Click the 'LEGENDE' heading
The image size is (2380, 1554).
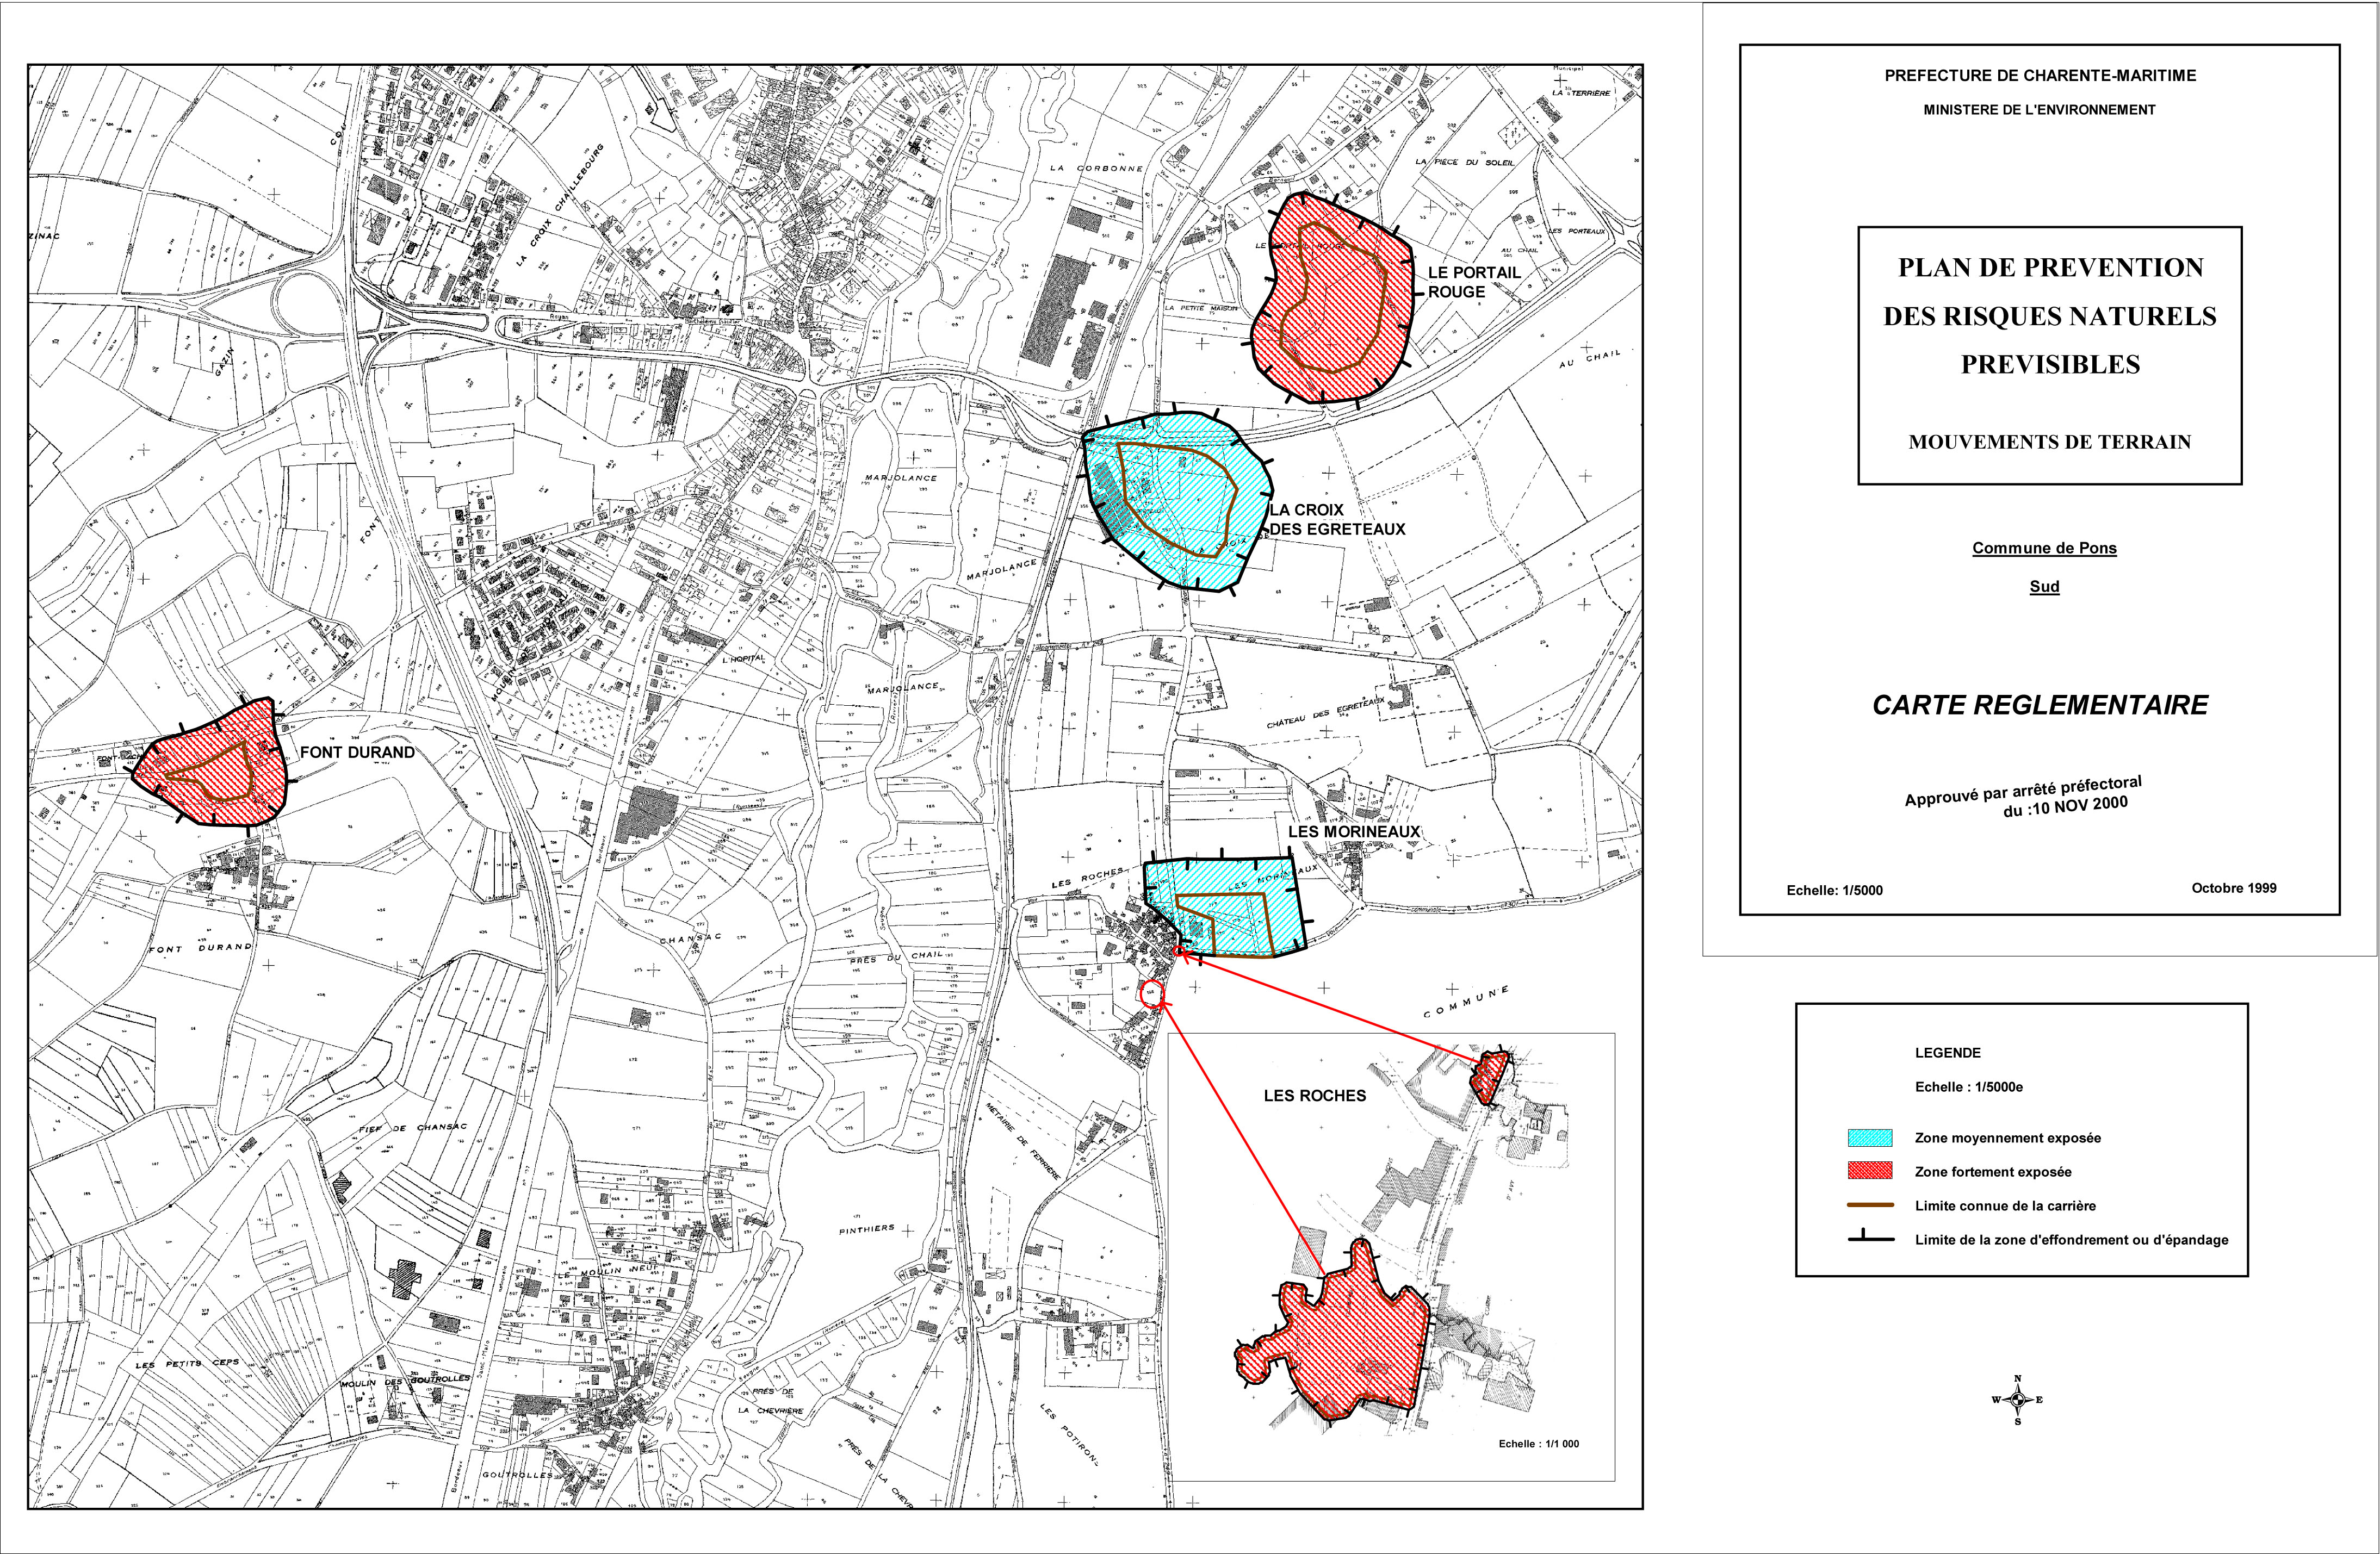coord(1947,1053)
